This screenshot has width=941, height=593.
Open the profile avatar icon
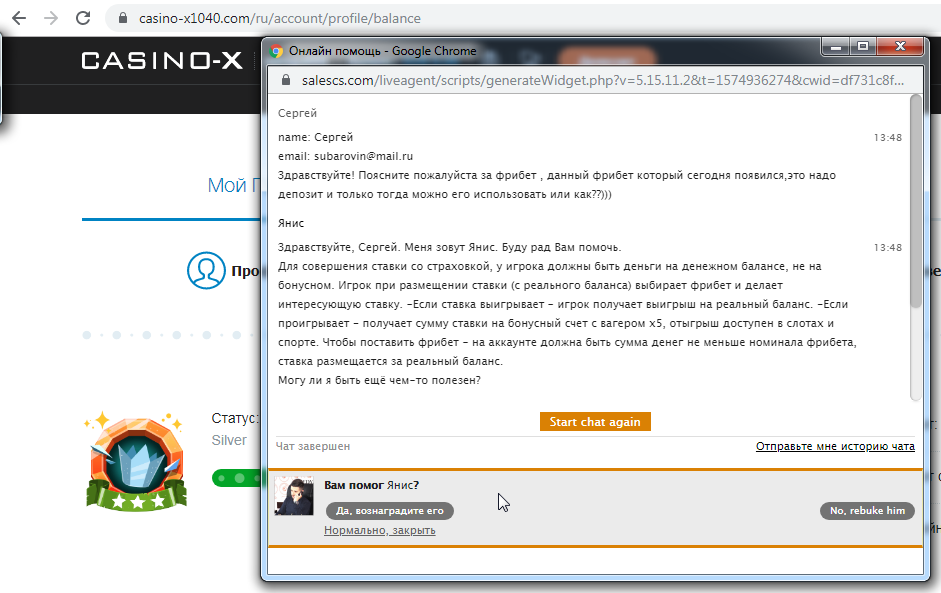coord(206,271)
